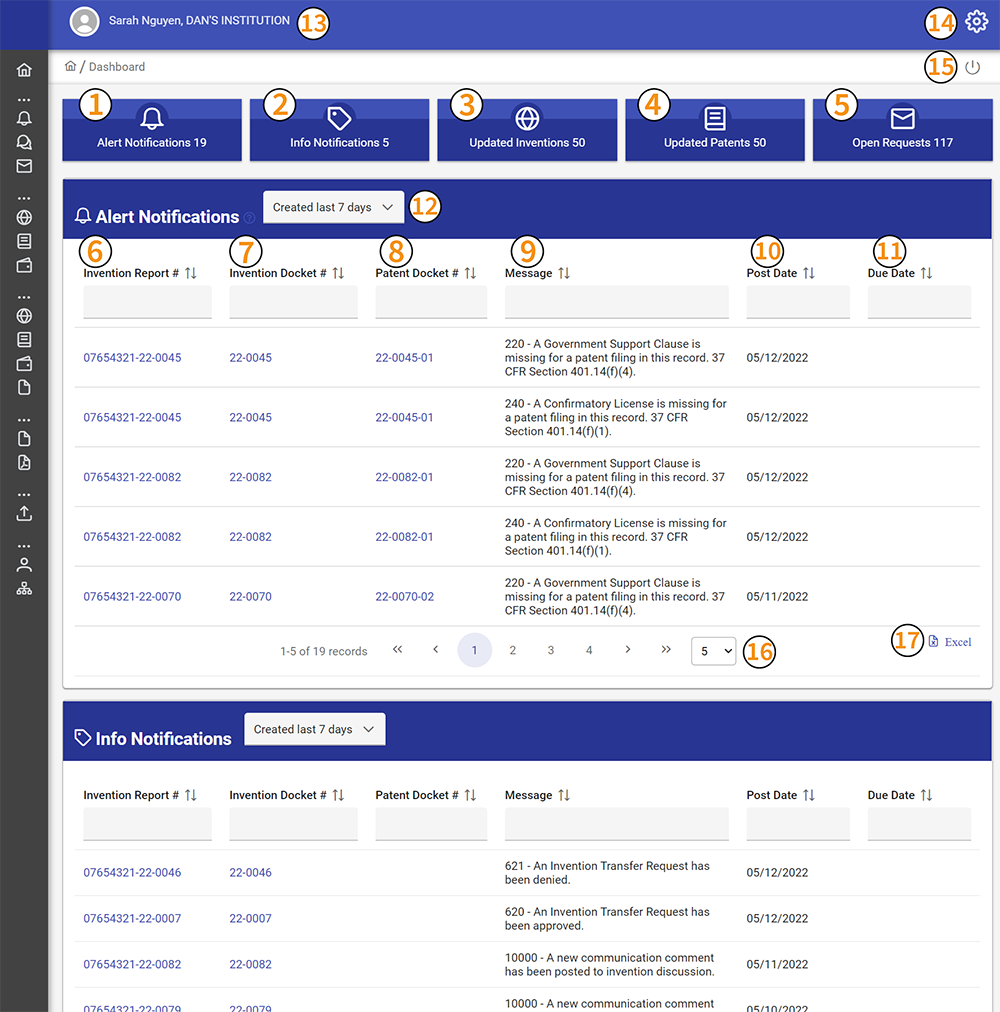This screenshot has height=1012, width=1000.
Task: Click page 2 in the pagination controls
Action: click(512, 649)
